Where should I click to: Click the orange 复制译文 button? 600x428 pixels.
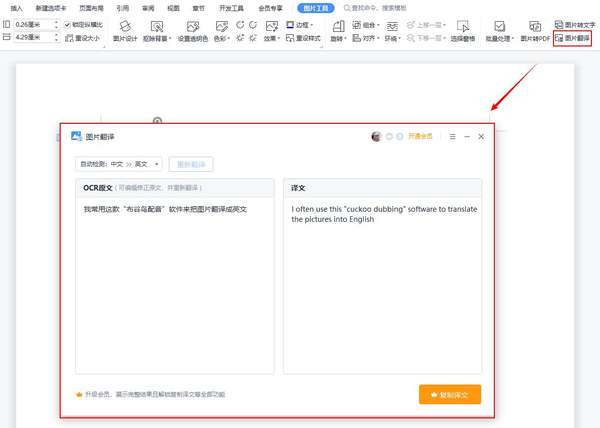pyautogui.click(x=450, y=394)
